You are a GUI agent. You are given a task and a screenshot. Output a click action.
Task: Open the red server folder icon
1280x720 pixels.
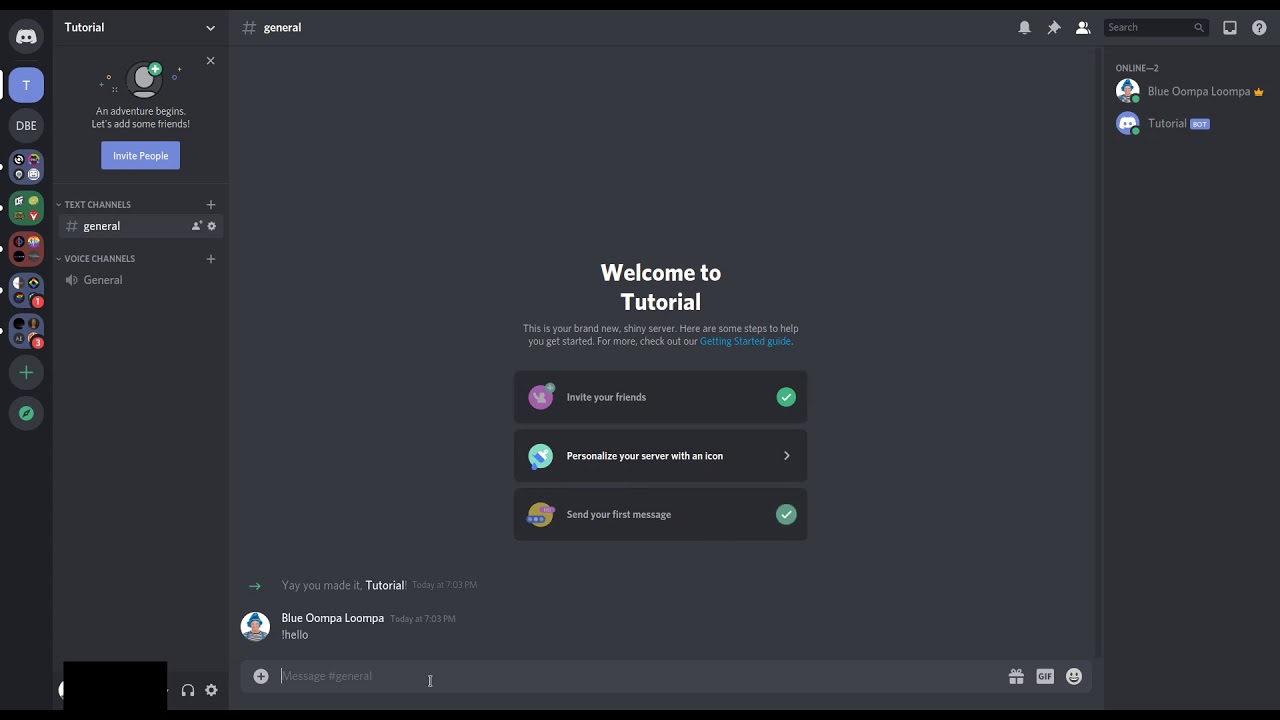(26, 249)
